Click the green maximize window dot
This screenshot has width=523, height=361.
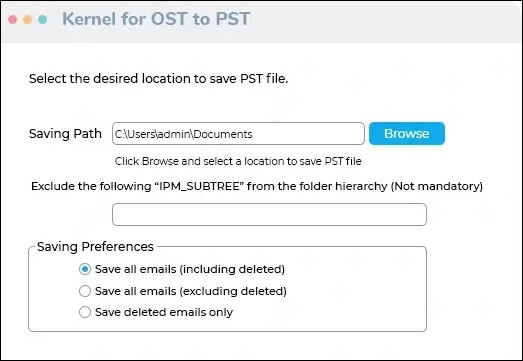42,19
